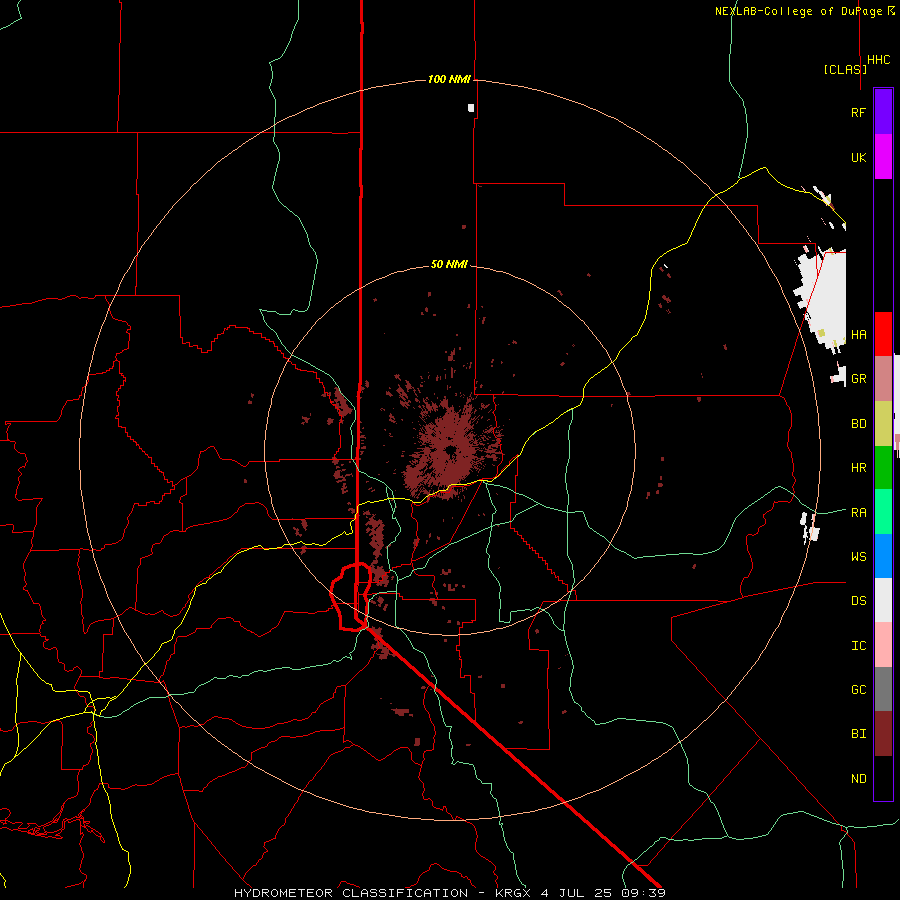Click the thick red closed outline near Reno
The width and height of the screenshot is (900, 900).
pyautogui.click(x=351, y=597)
